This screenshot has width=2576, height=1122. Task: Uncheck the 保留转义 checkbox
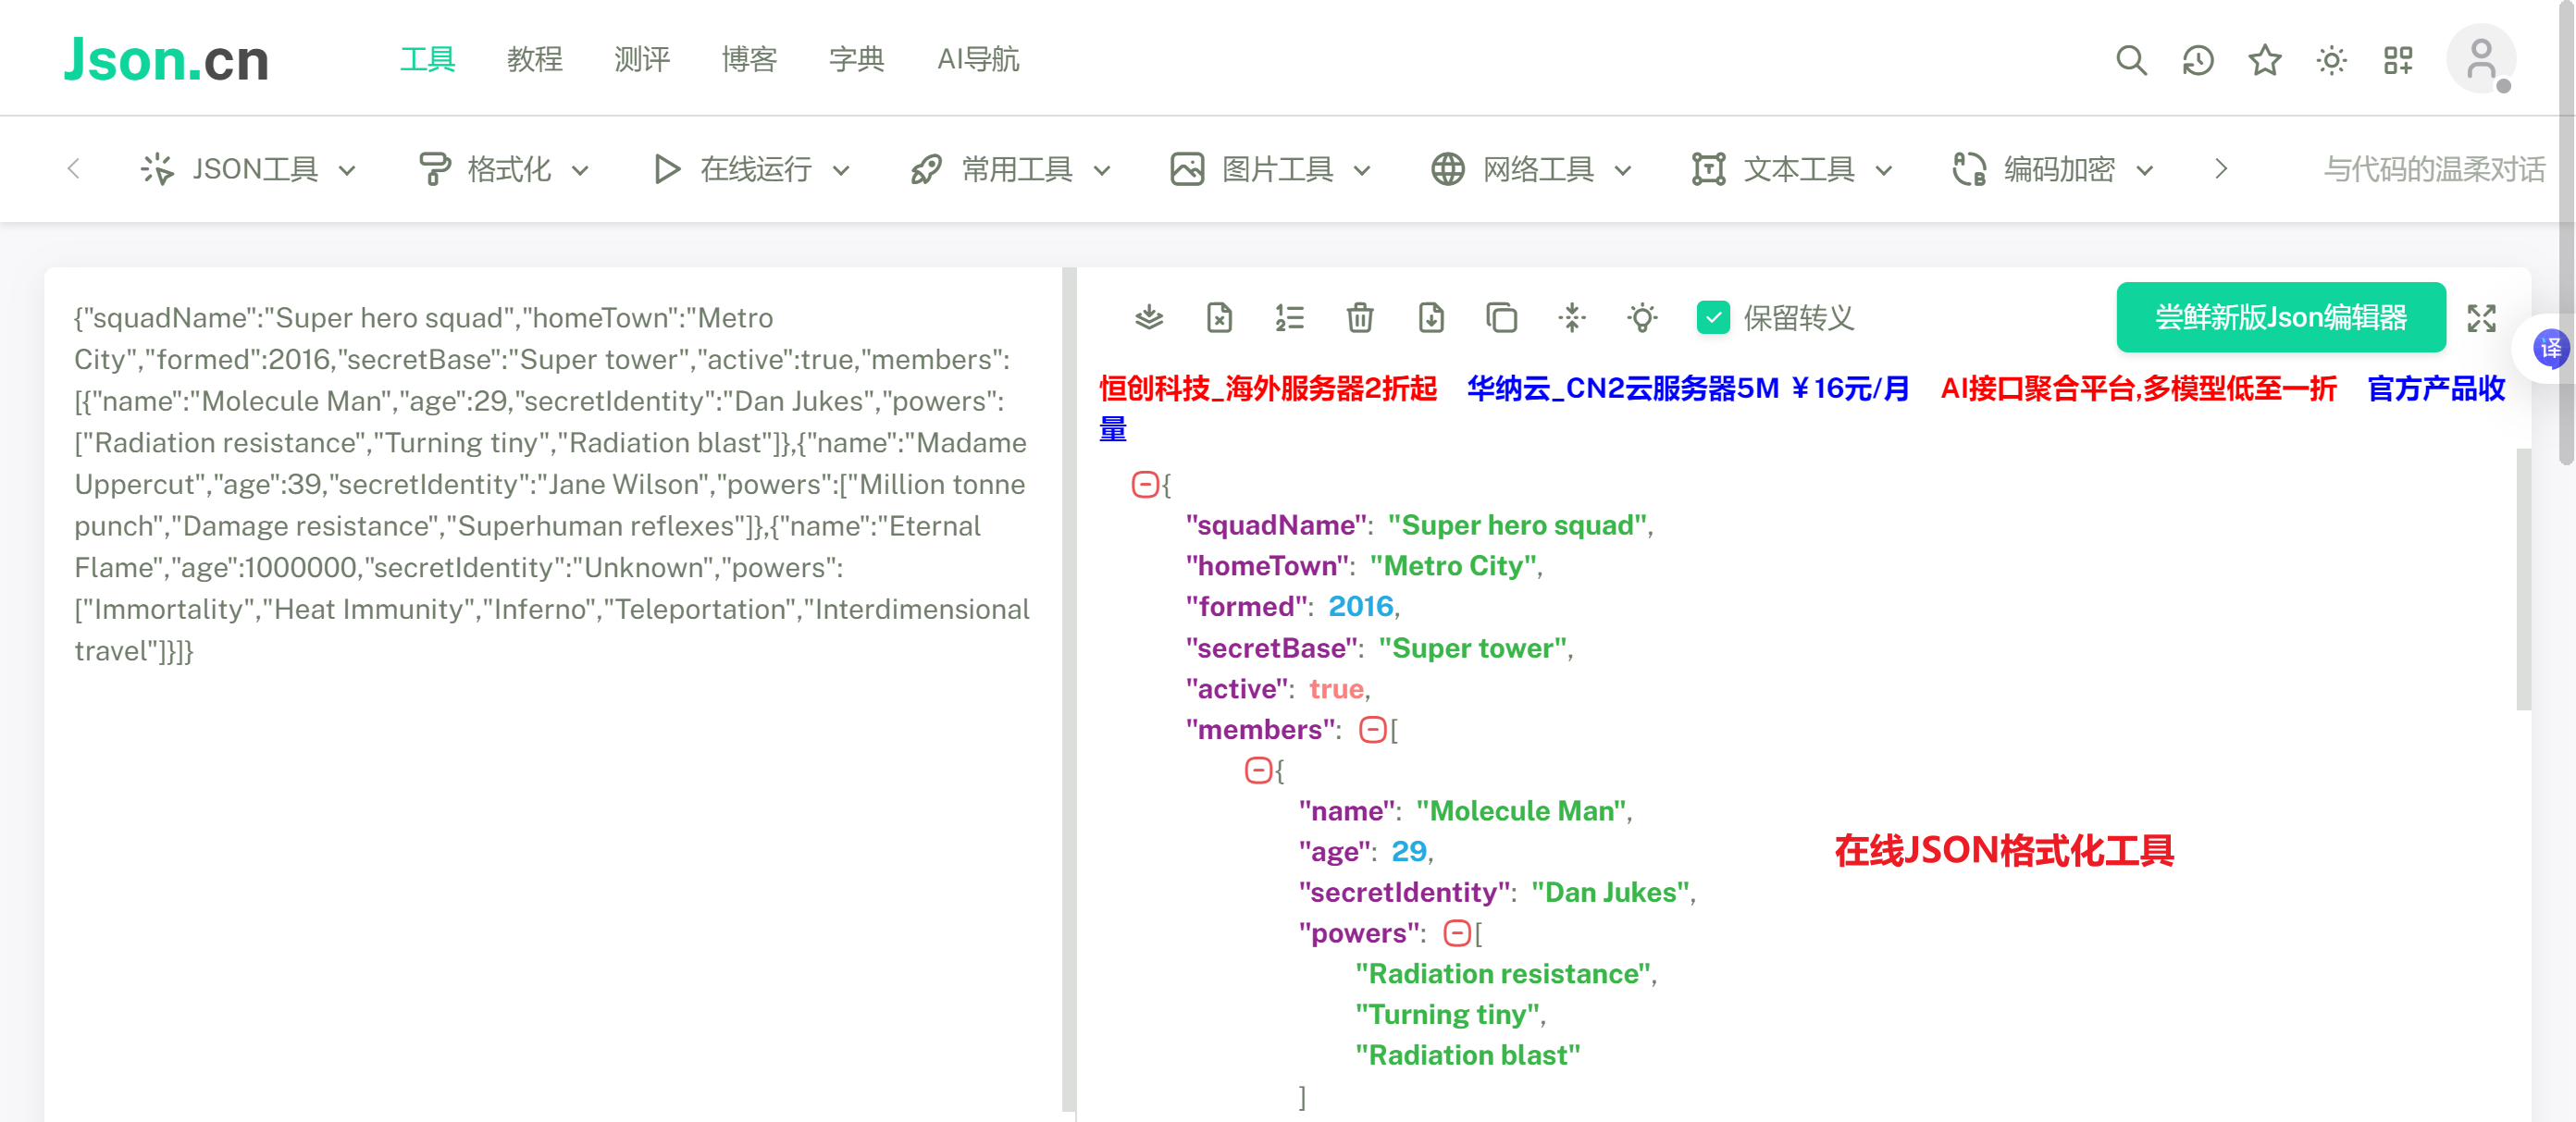coord(1714,318)
